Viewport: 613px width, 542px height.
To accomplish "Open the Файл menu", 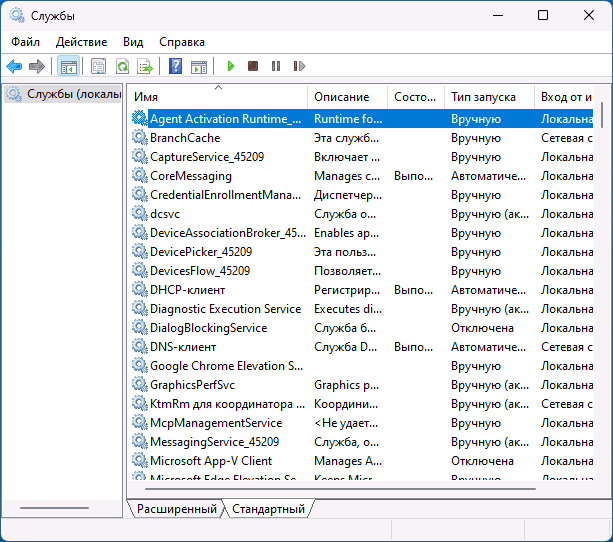I will click(25, 42).
